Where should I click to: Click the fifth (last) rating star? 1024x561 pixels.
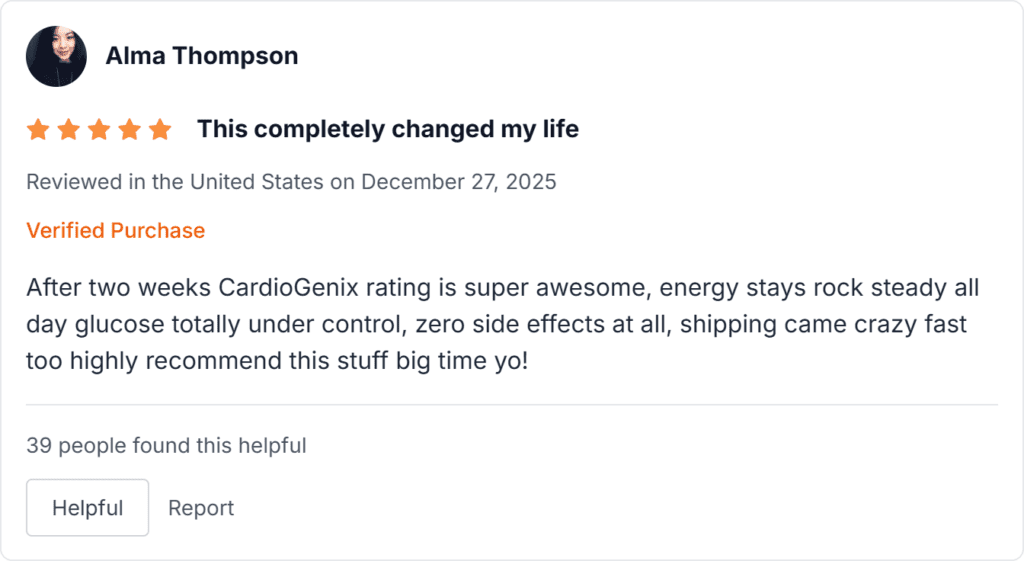(160, 129)
